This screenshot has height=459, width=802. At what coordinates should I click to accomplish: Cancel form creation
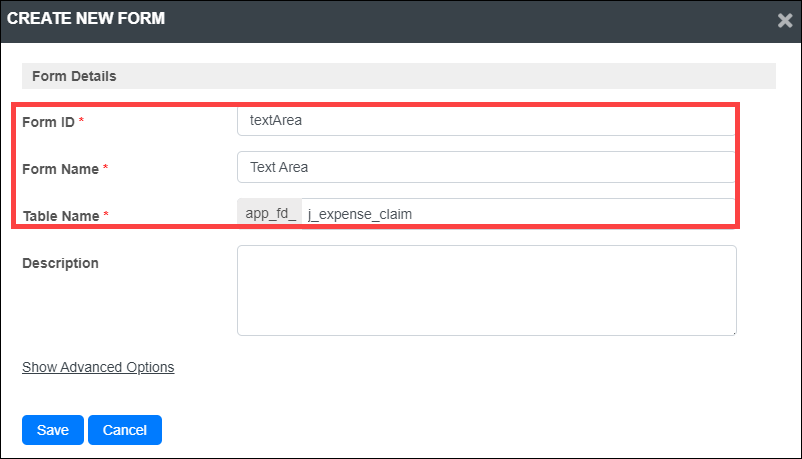[x=125, y=430]
